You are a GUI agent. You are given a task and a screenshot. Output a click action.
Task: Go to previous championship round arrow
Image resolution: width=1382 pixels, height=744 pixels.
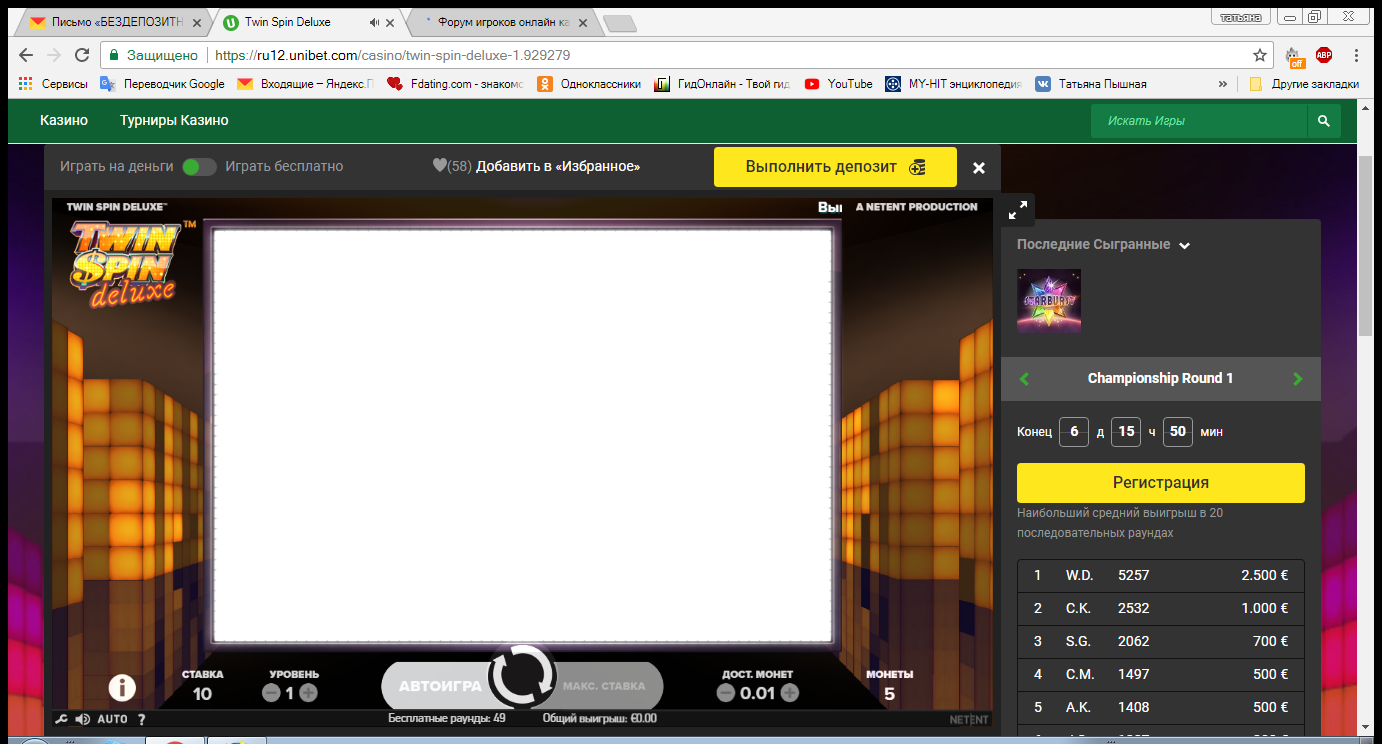[x=1024, y=379]
